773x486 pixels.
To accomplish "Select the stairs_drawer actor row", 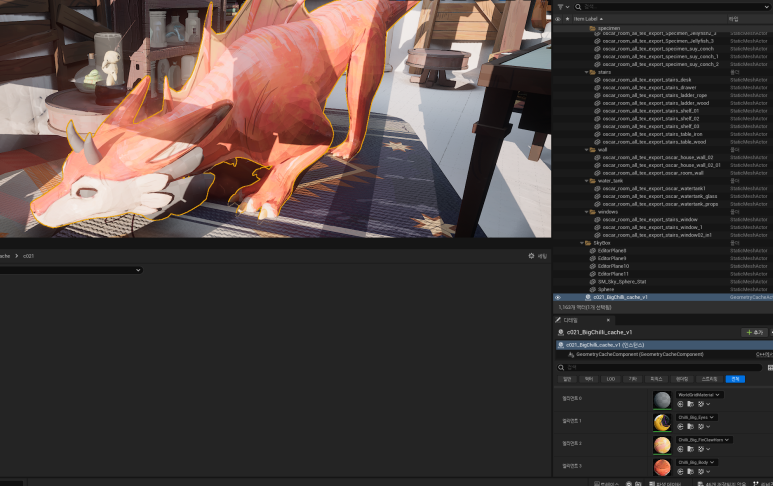I will 663,88.
